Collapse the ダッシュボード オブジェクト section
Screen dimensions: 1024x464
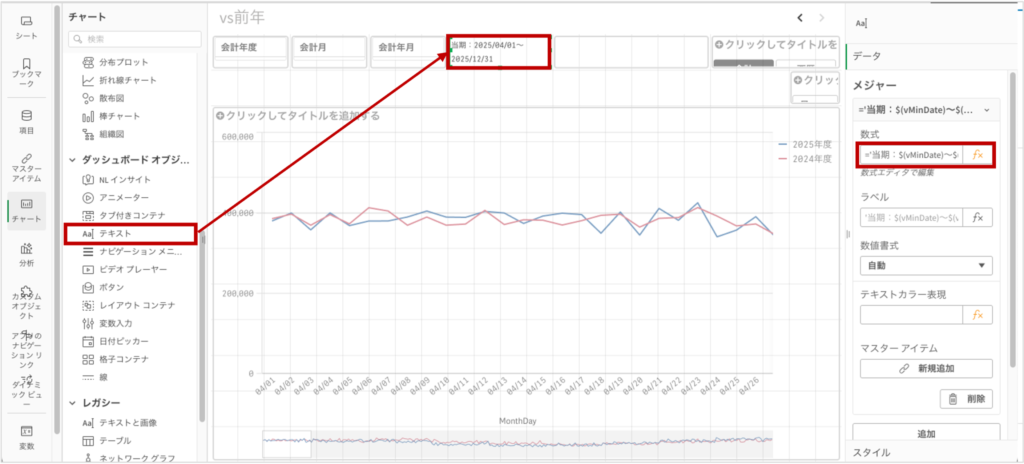pyautogui.click(x=71, y=160)
